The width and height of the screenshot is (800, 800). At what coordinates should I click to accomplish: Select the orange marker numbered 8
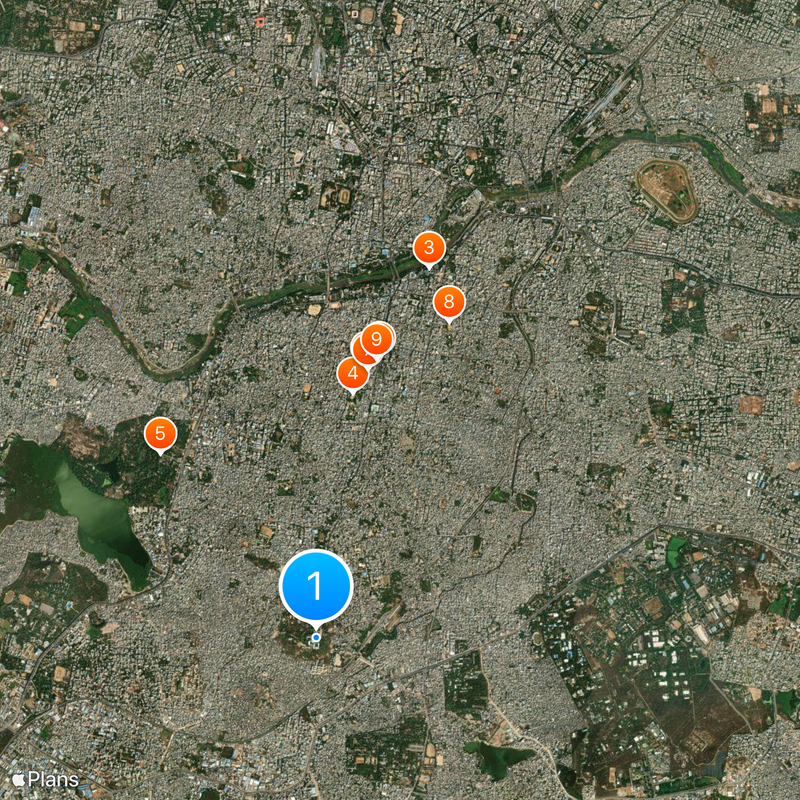[449, 302]
